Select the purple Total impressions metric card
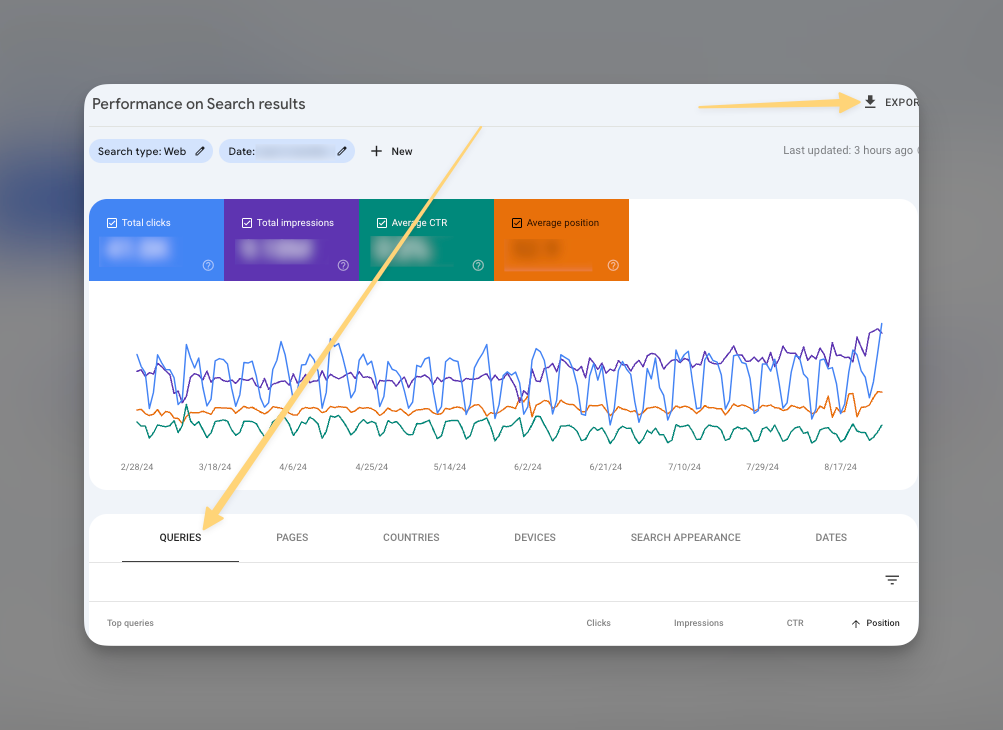Viewport: 1003px width, 730px height. tap(292, 240)
